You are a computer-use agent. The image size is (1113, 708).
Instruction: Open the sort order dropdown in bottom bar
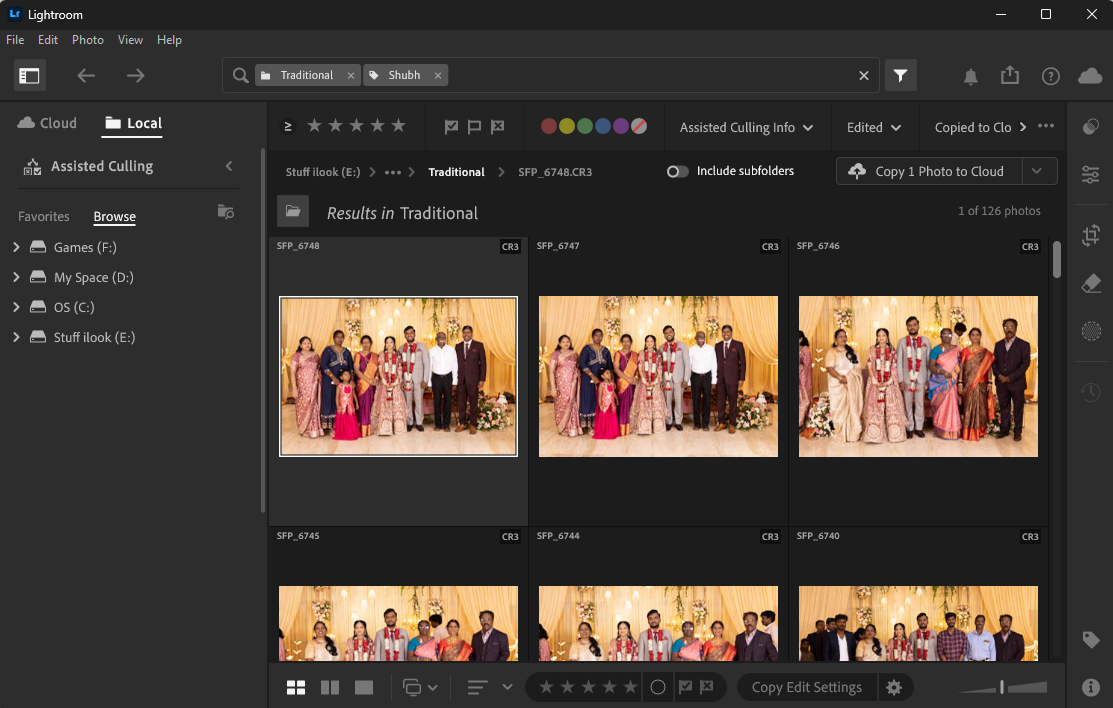tap(508, 687)
